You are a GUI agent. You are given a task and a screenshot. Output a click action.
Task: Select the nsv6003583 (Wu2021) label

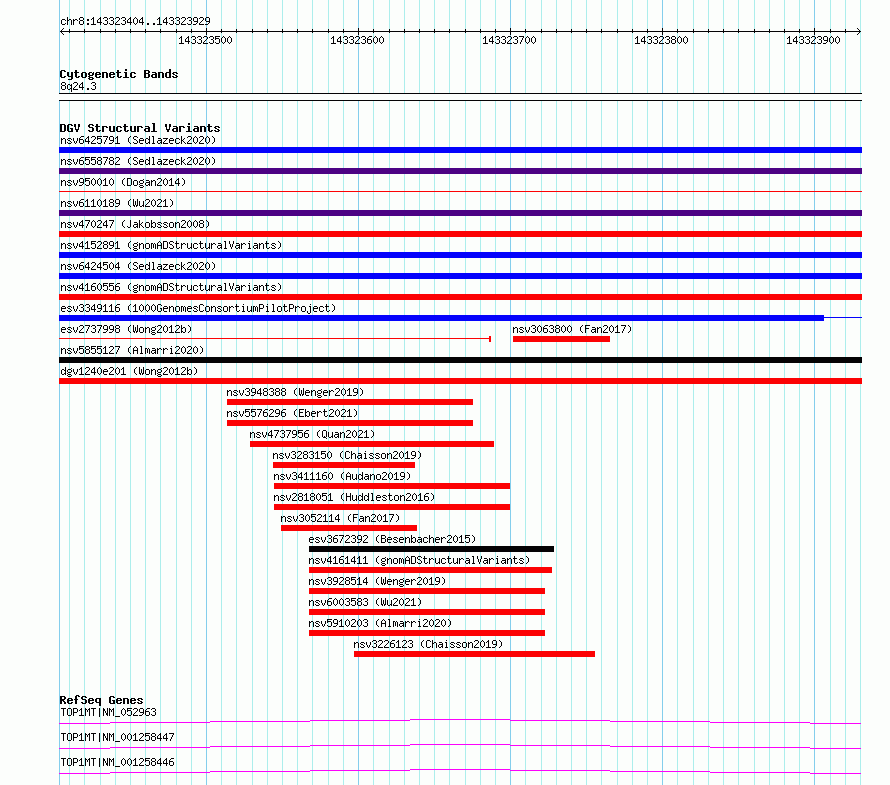366,602
